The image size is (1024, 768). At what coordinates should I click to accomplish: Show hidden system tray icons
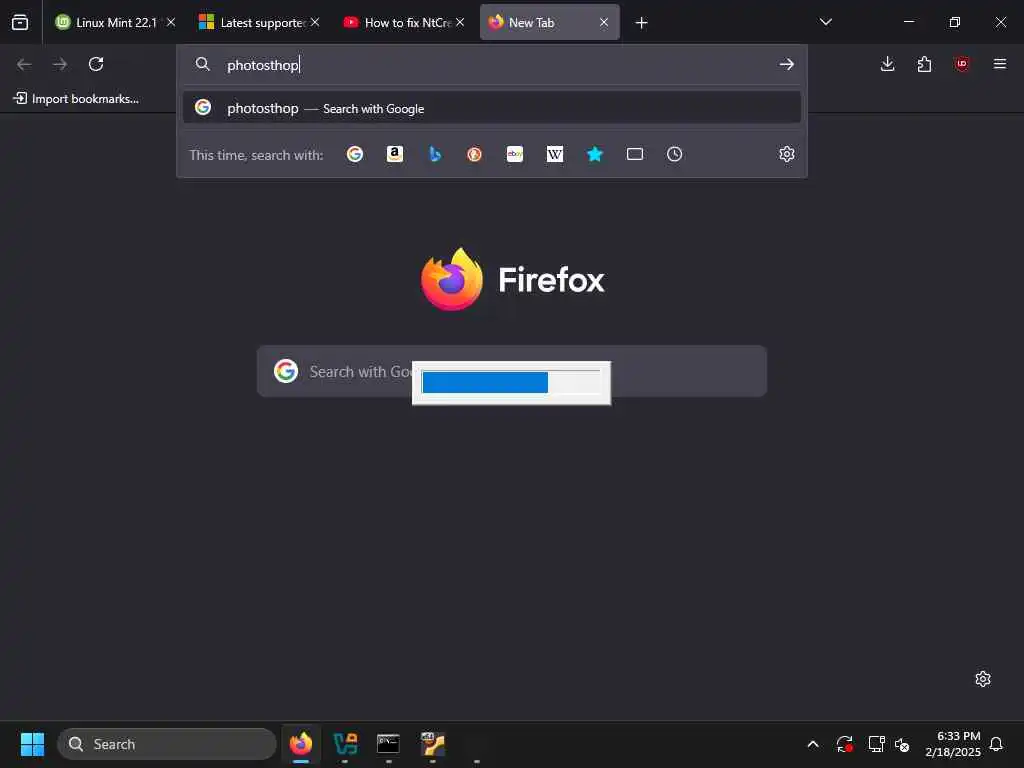pos(813,744)
